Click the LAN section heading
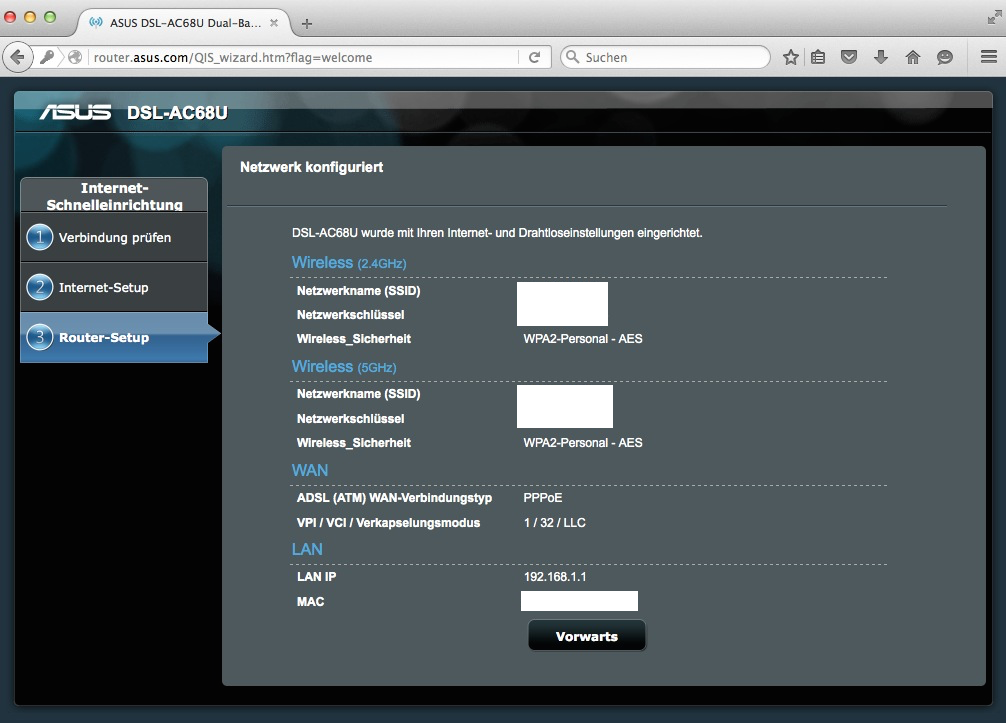The width and height of the screenshot is (1006, 723). pyautogui.click(x=307, y=549)
